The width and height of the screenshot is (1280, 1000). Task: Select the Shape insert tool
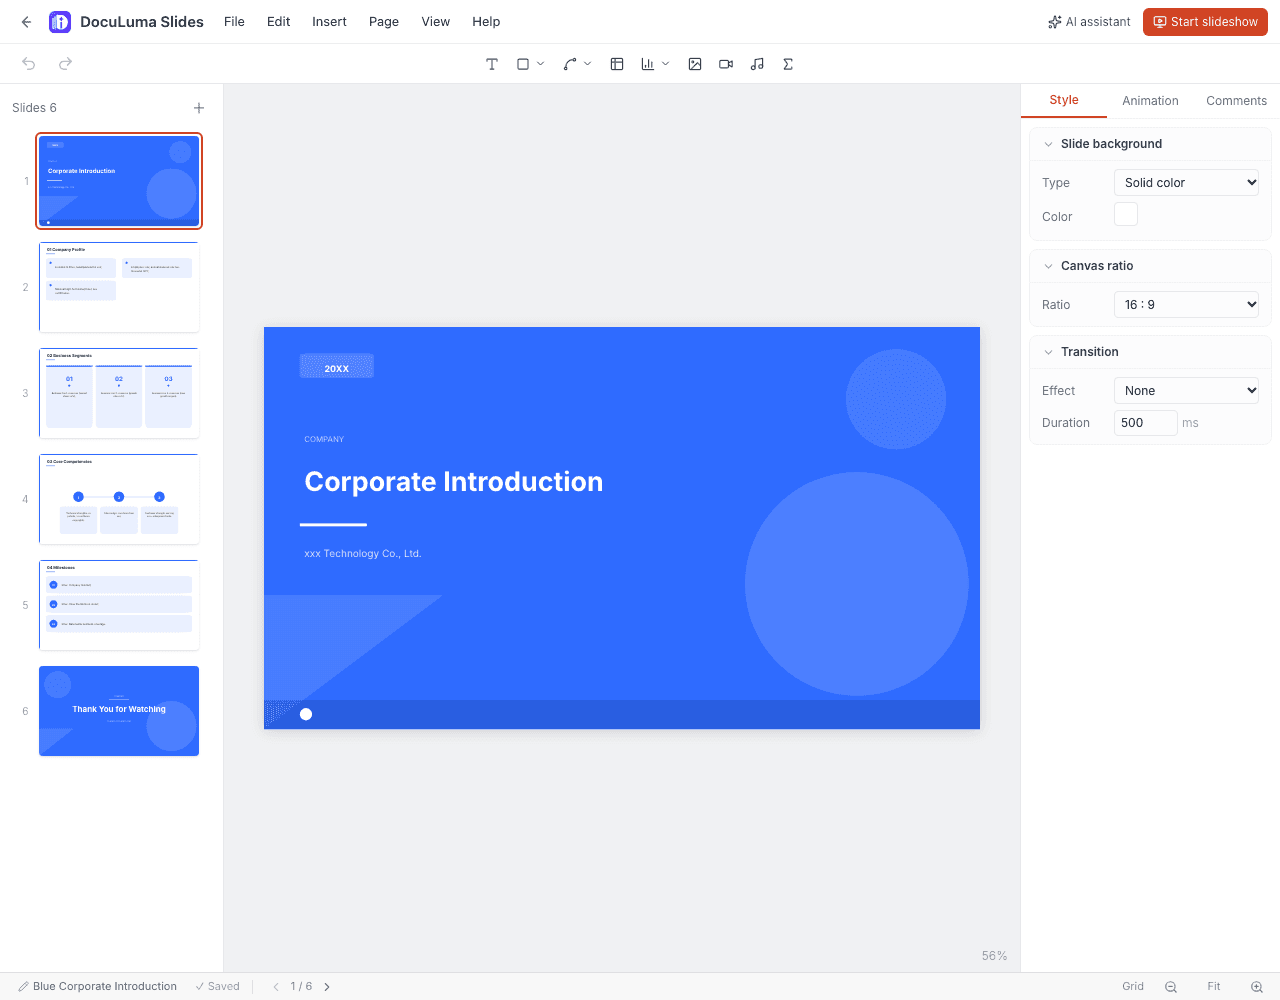pyautogui.click(x=523, y=64)
